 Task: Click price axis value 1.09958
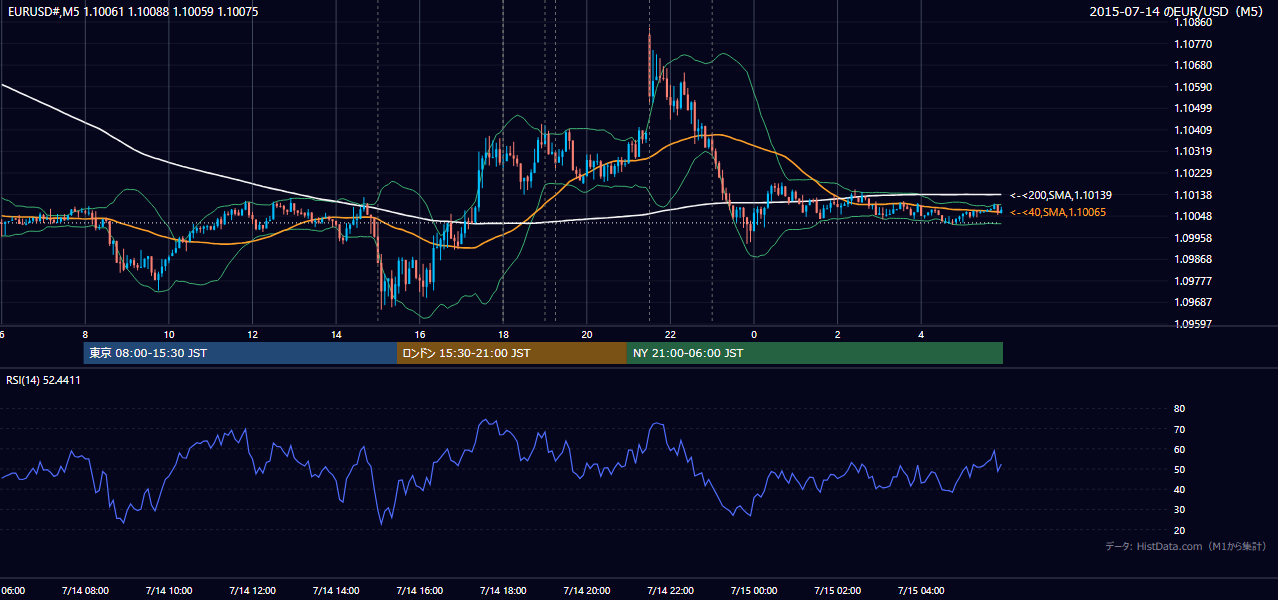(x=1193, y=238)
